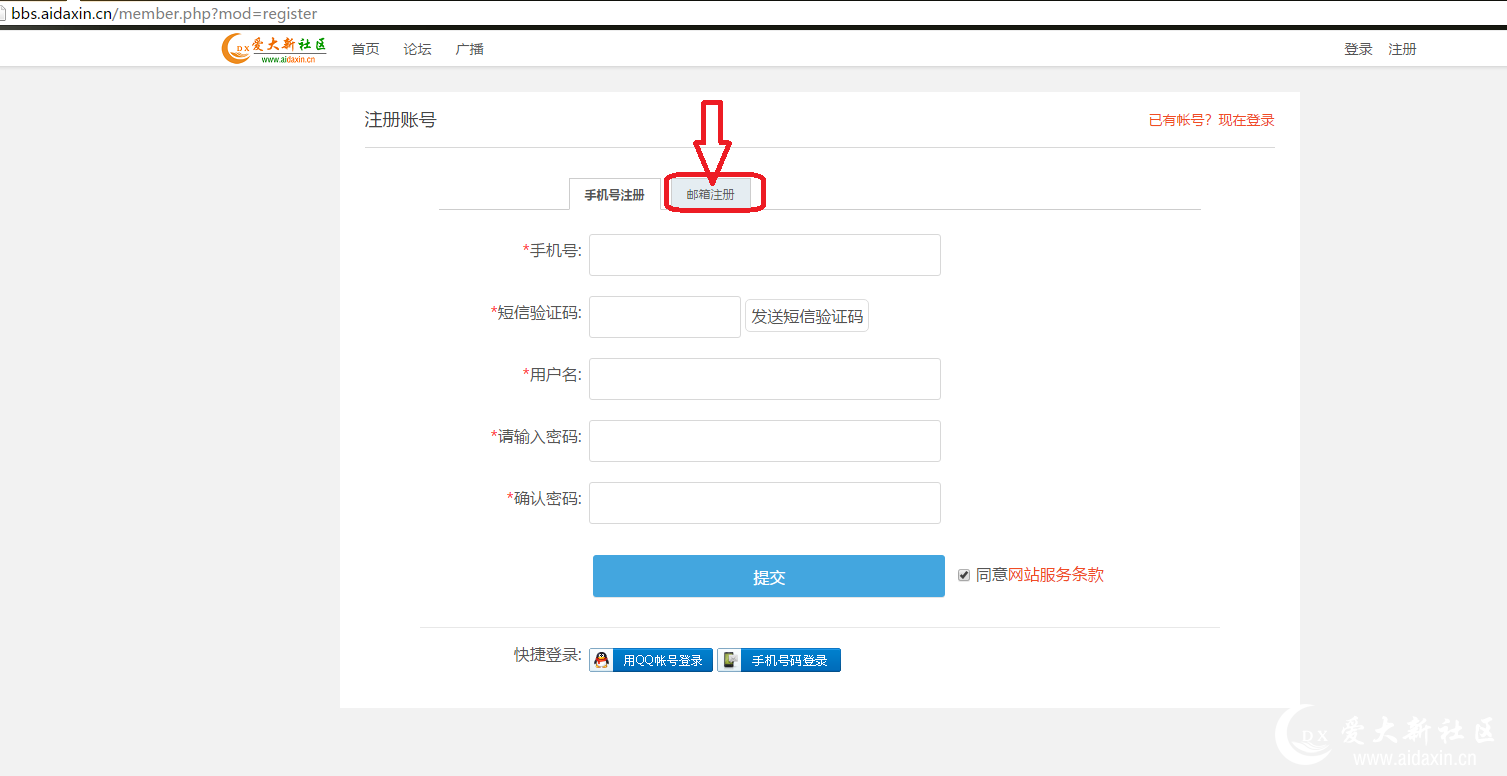
Task: Open the 广播 navigation link
Action: [x=470, y=49]
